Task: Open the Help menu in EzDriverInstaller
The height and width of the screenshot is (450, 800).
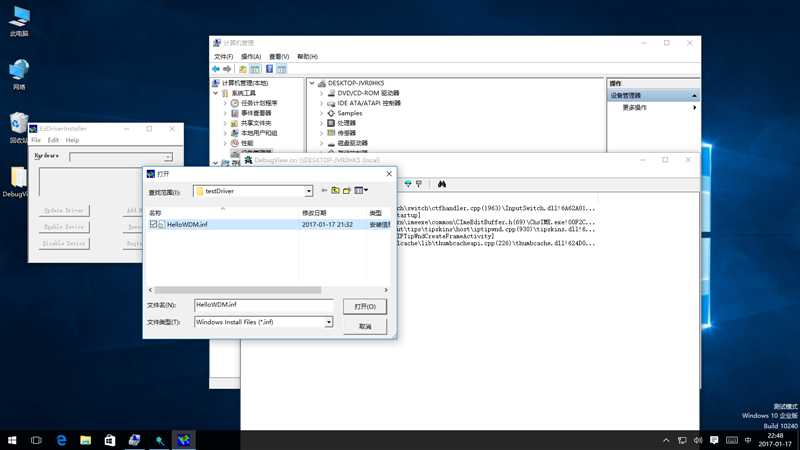Action: point(72,140)
